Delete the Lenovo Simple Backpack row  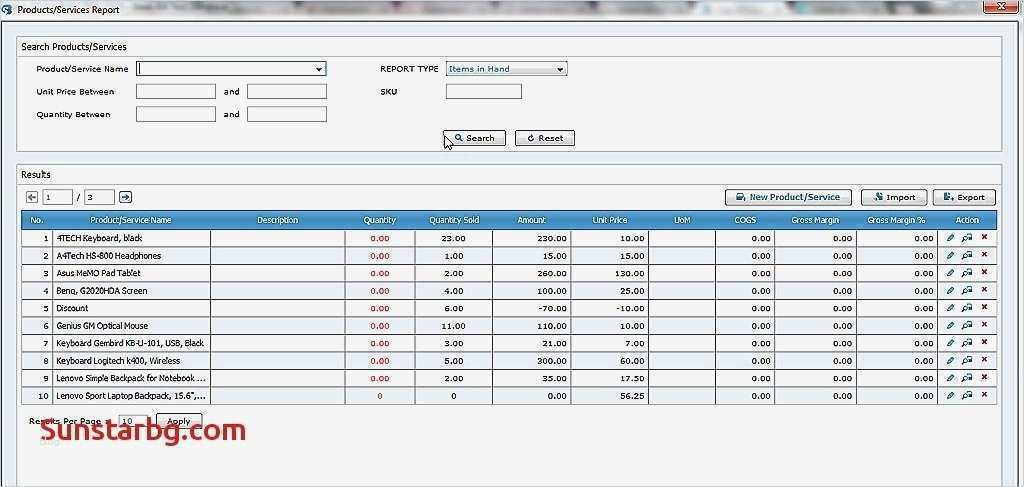point(984,377)
